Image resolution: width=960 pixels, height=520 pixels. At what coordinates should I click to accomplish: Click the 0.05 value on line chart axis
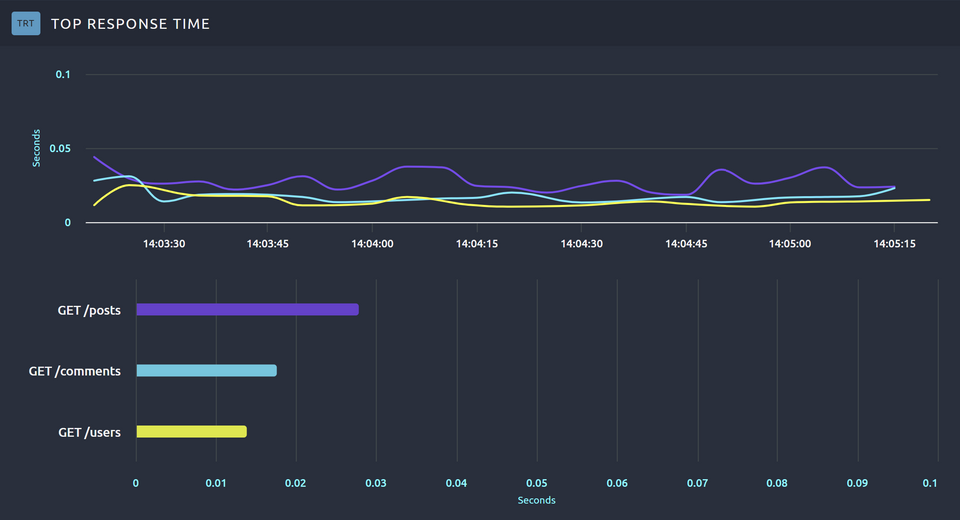point(62,149)
